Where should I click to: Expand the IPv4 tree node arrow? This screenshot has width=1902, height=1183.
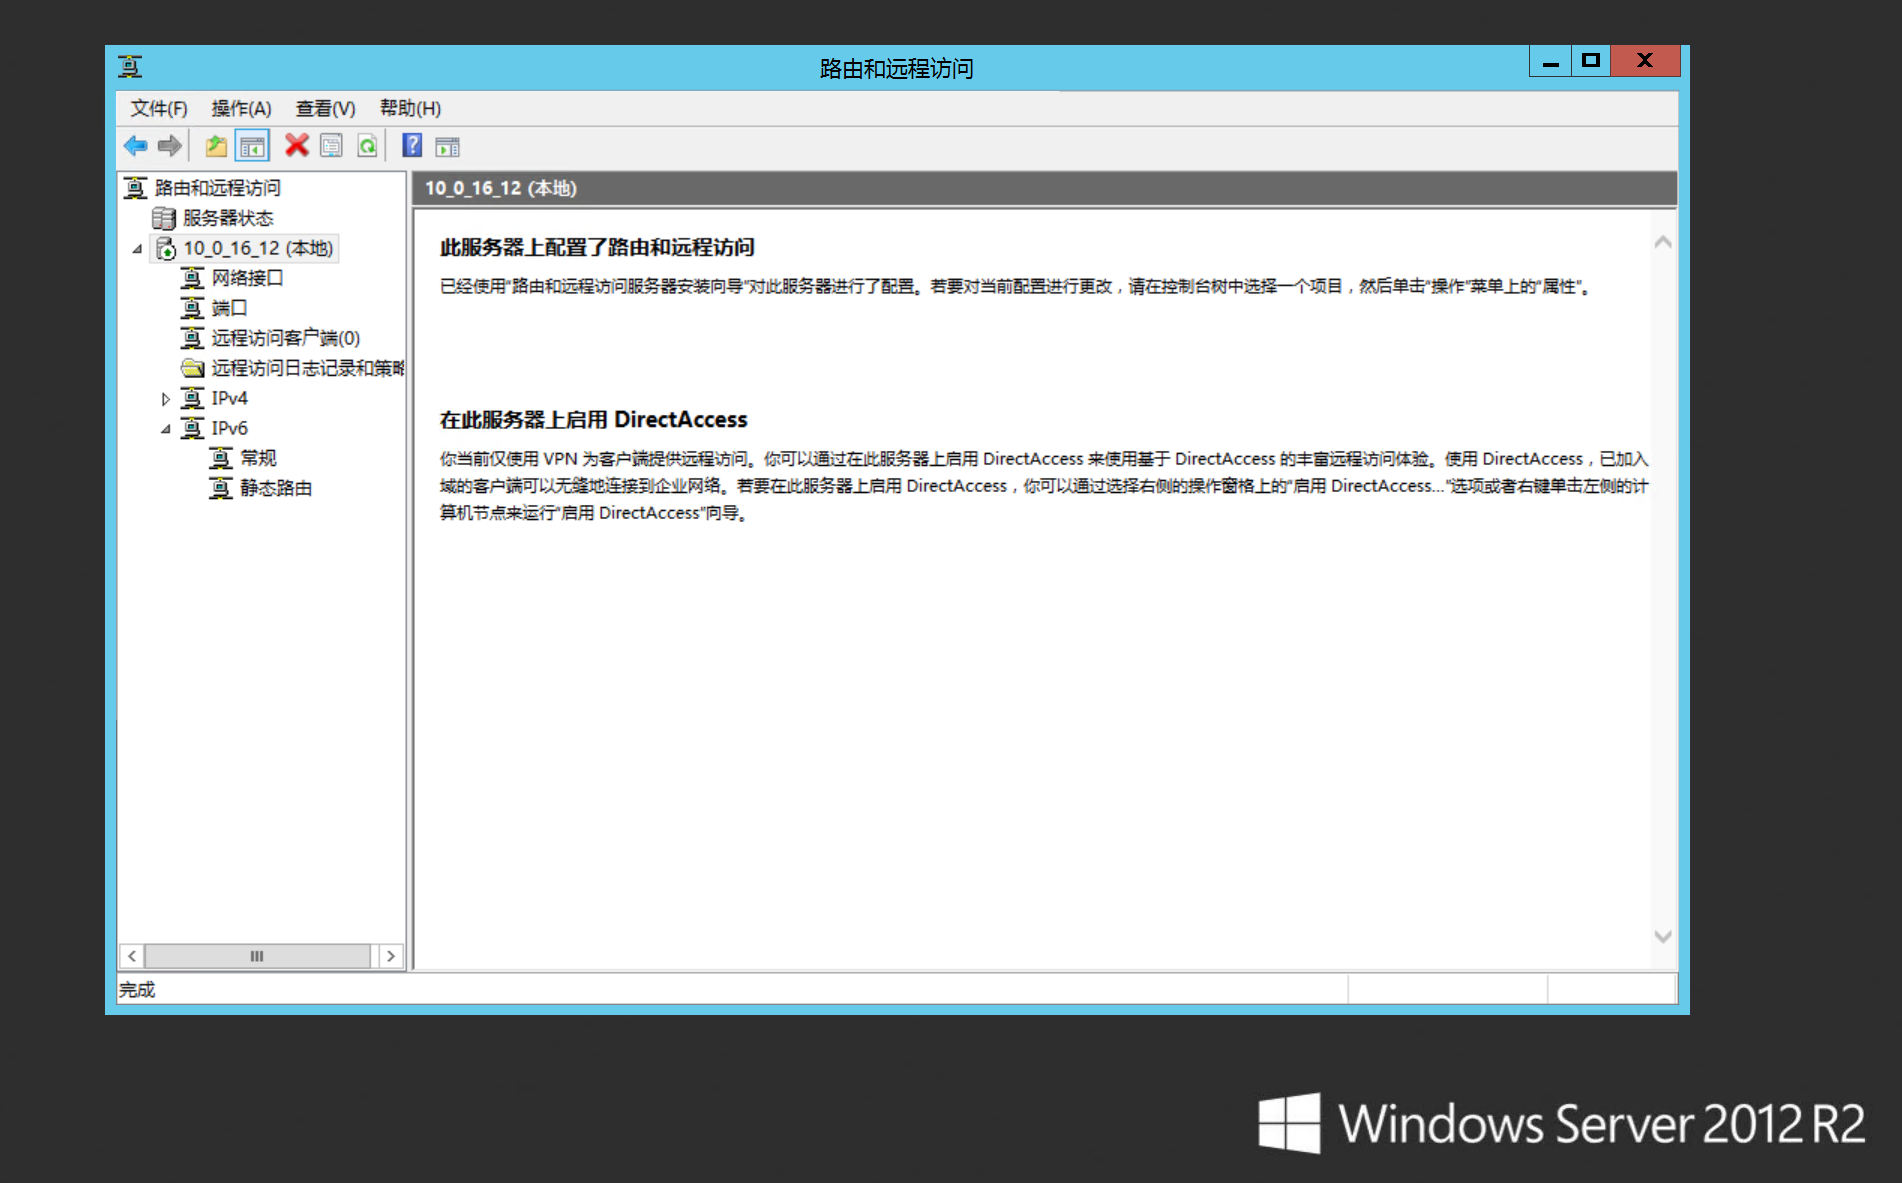(x=165, y=399)
